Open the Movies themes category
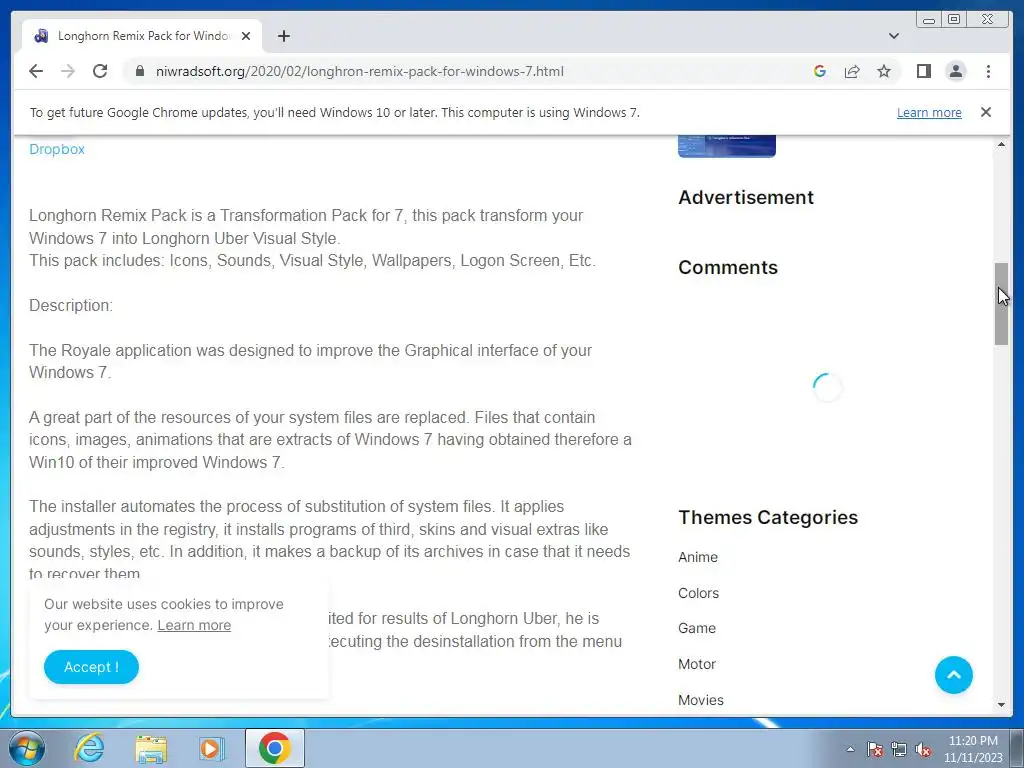Viewport: 1024px width, 768px height. (x=701, y=700)
